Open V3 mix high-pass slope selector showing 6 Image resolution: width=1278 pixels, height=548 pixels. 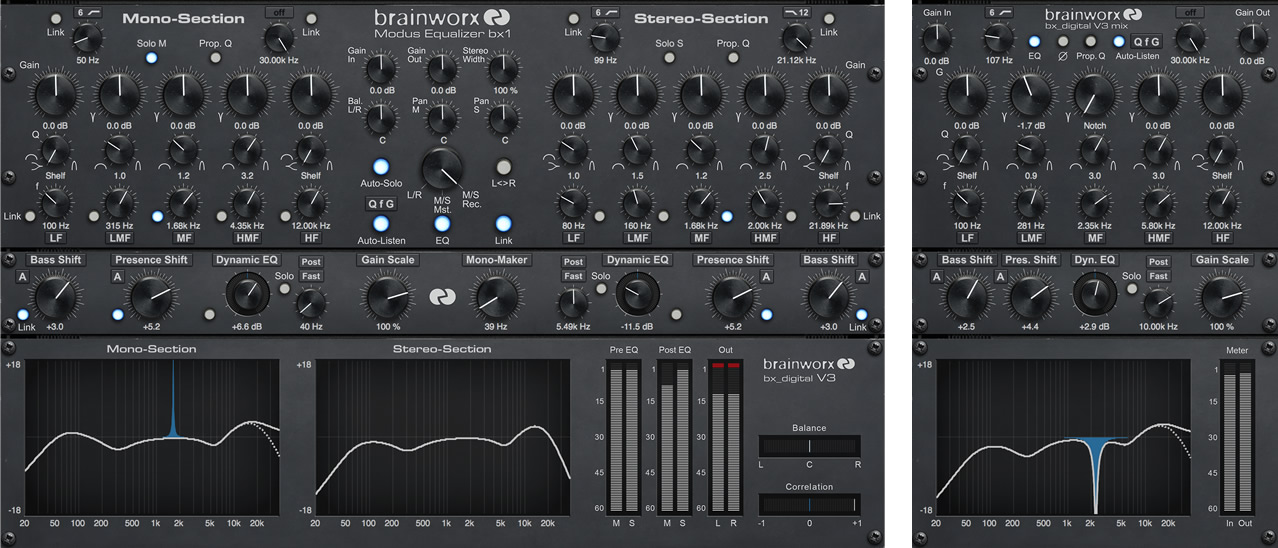tap(998, 12)
